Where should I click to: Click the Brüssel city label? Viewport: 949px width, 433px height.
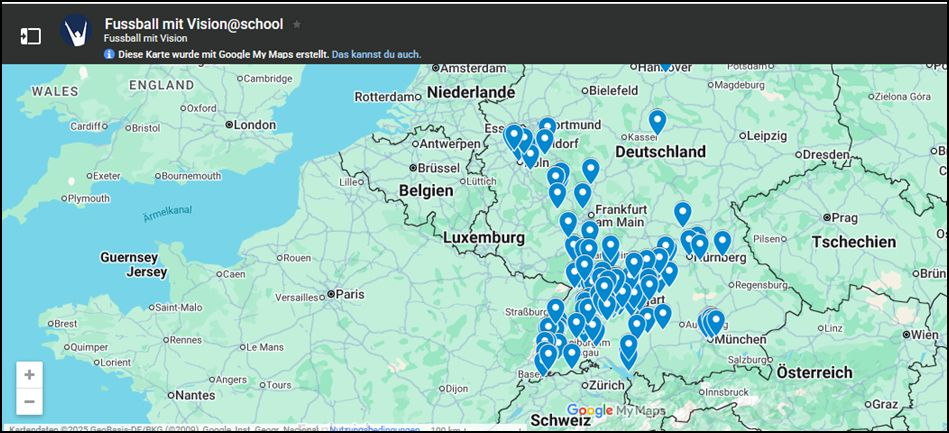coord(438,168)
